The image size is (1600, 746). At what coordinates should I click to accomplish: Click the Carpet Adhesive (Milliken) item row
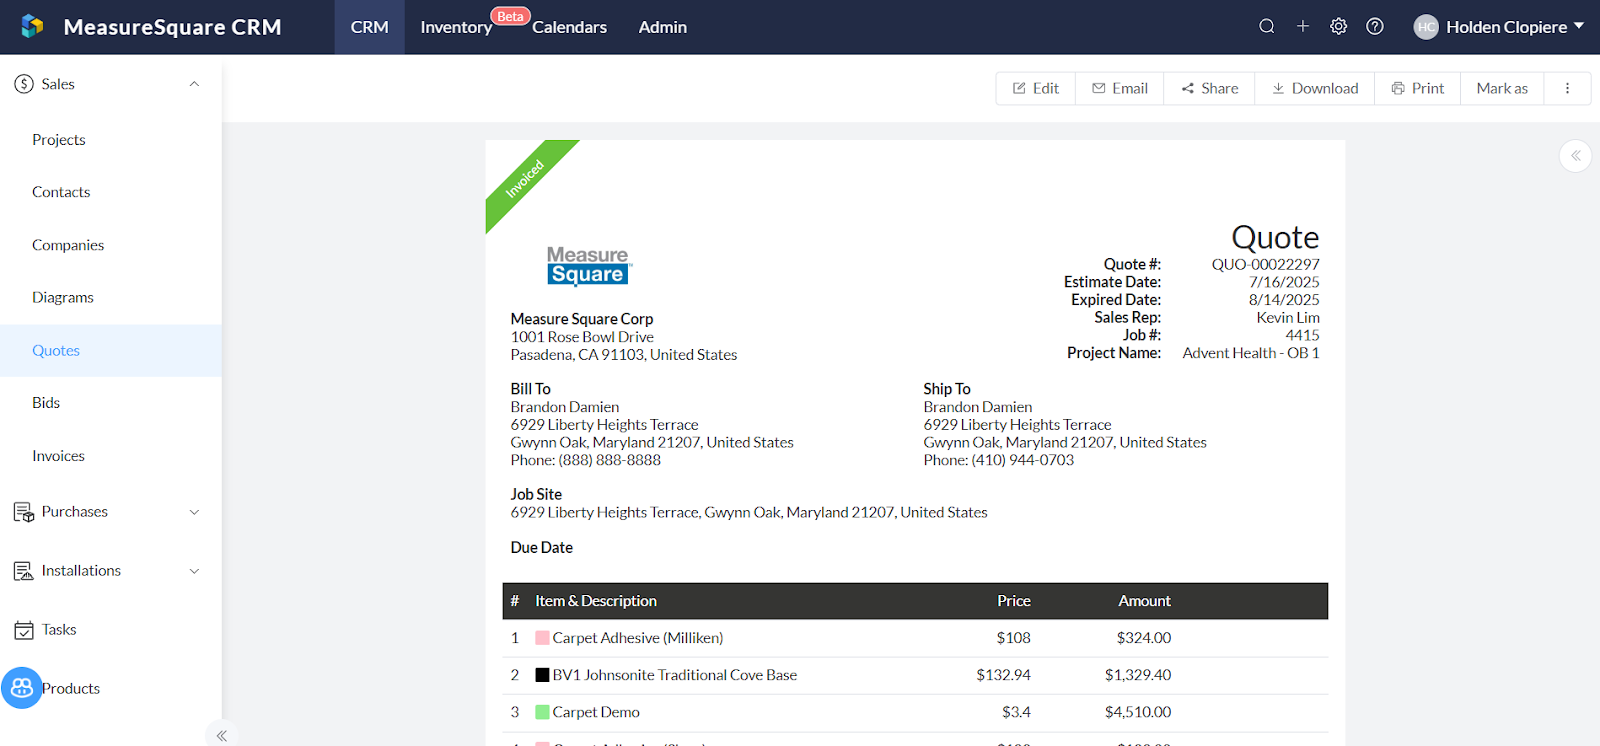coord(915,638)
